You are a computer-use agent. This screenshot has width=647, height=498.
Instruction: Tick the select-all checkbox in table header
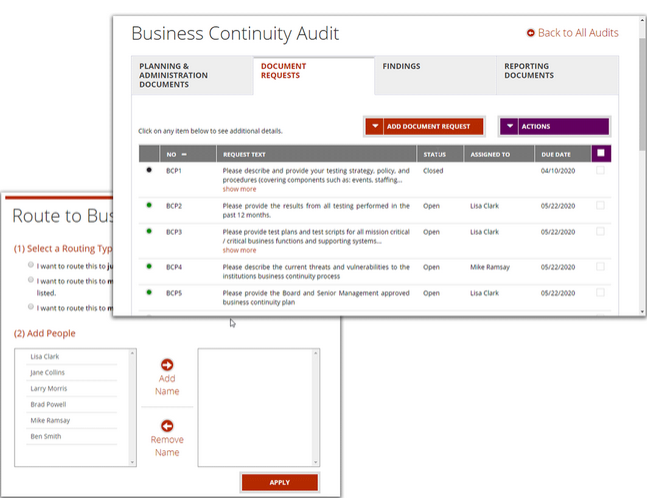pyautogui.click(x=600, y=154)
